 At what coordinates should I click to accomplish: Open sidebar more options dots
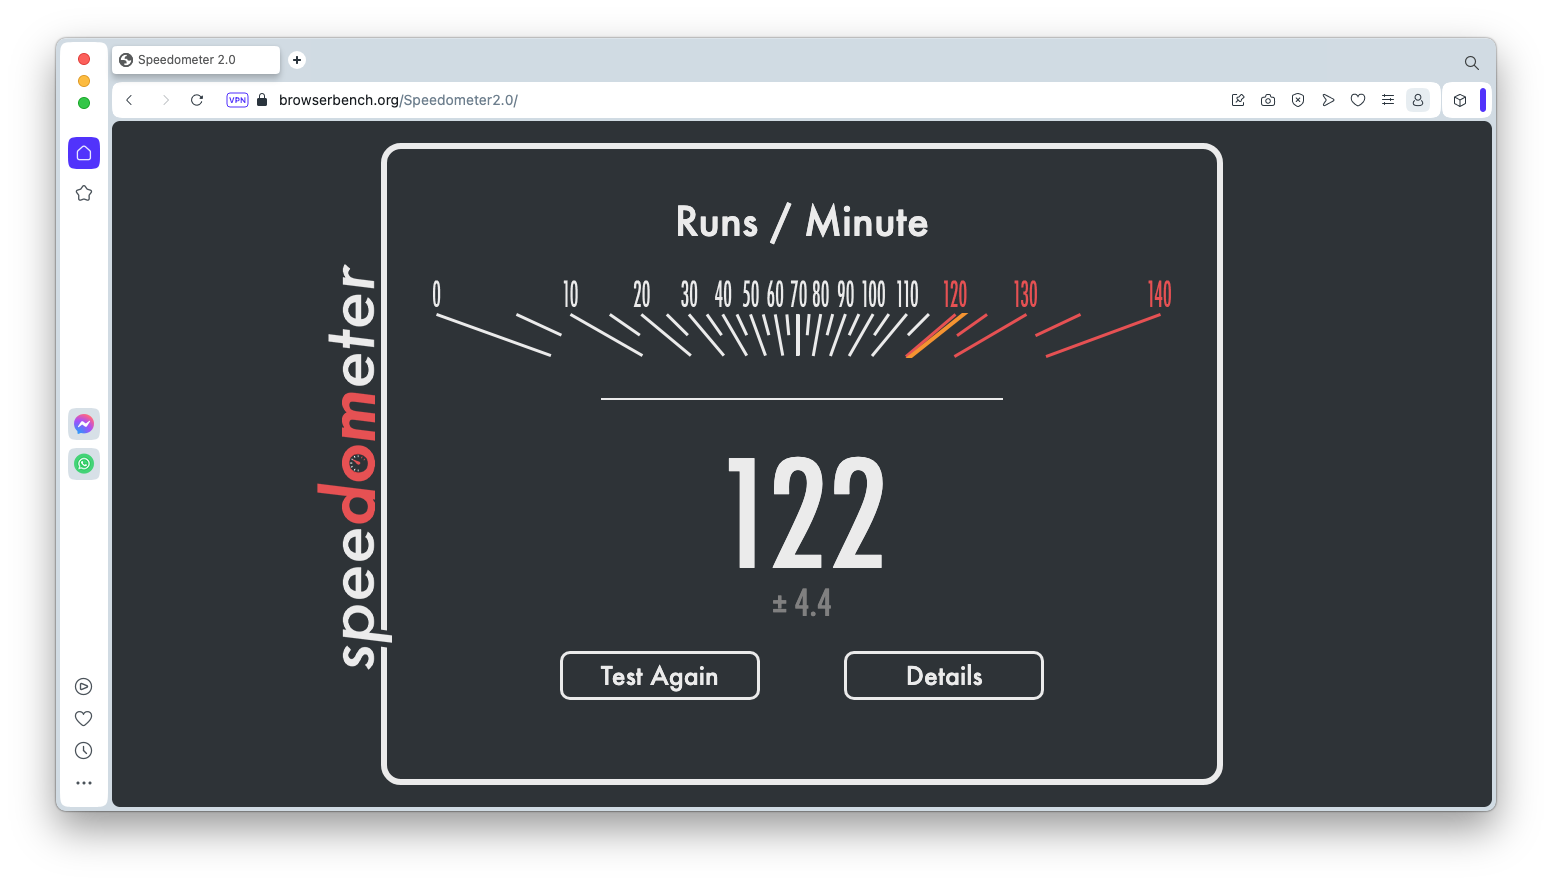coord(84,783)
